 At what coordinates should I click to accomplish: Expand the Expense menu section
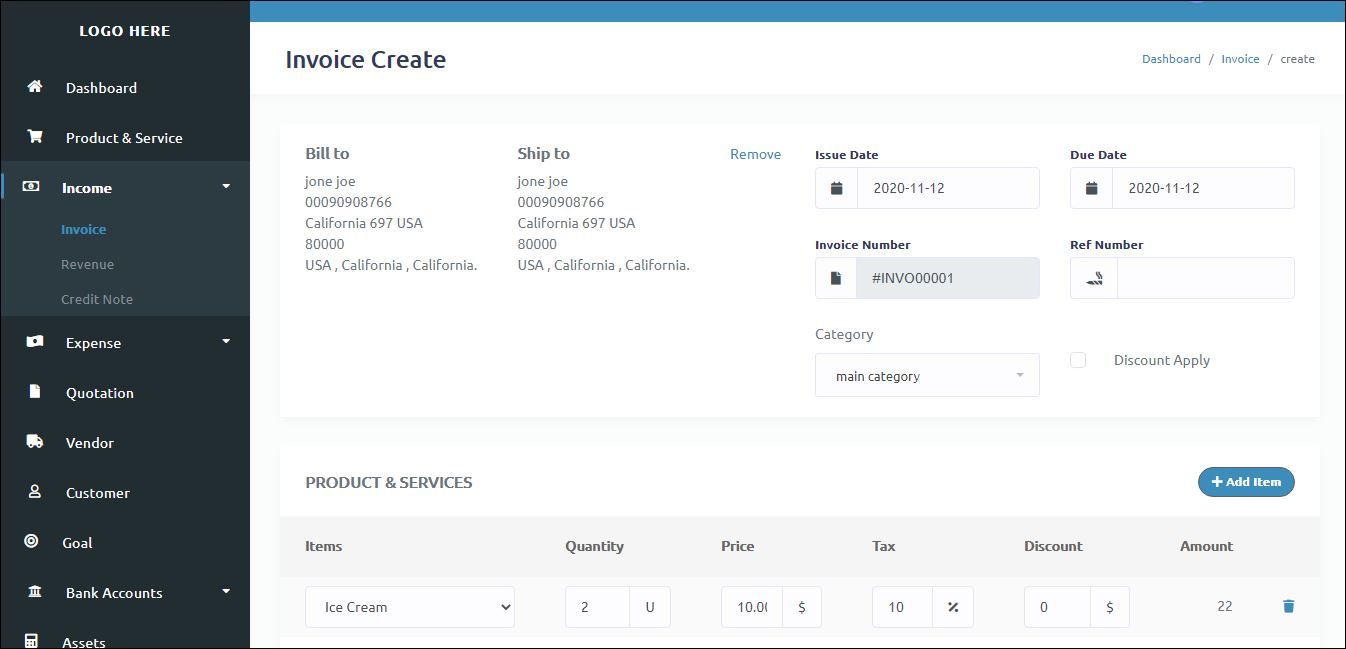click(x=225, y=342)
